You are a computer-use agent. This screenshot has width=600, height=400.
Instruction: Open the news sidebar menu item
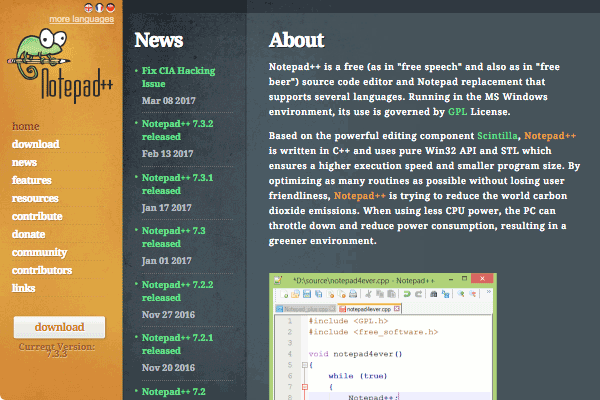point(24,162)
